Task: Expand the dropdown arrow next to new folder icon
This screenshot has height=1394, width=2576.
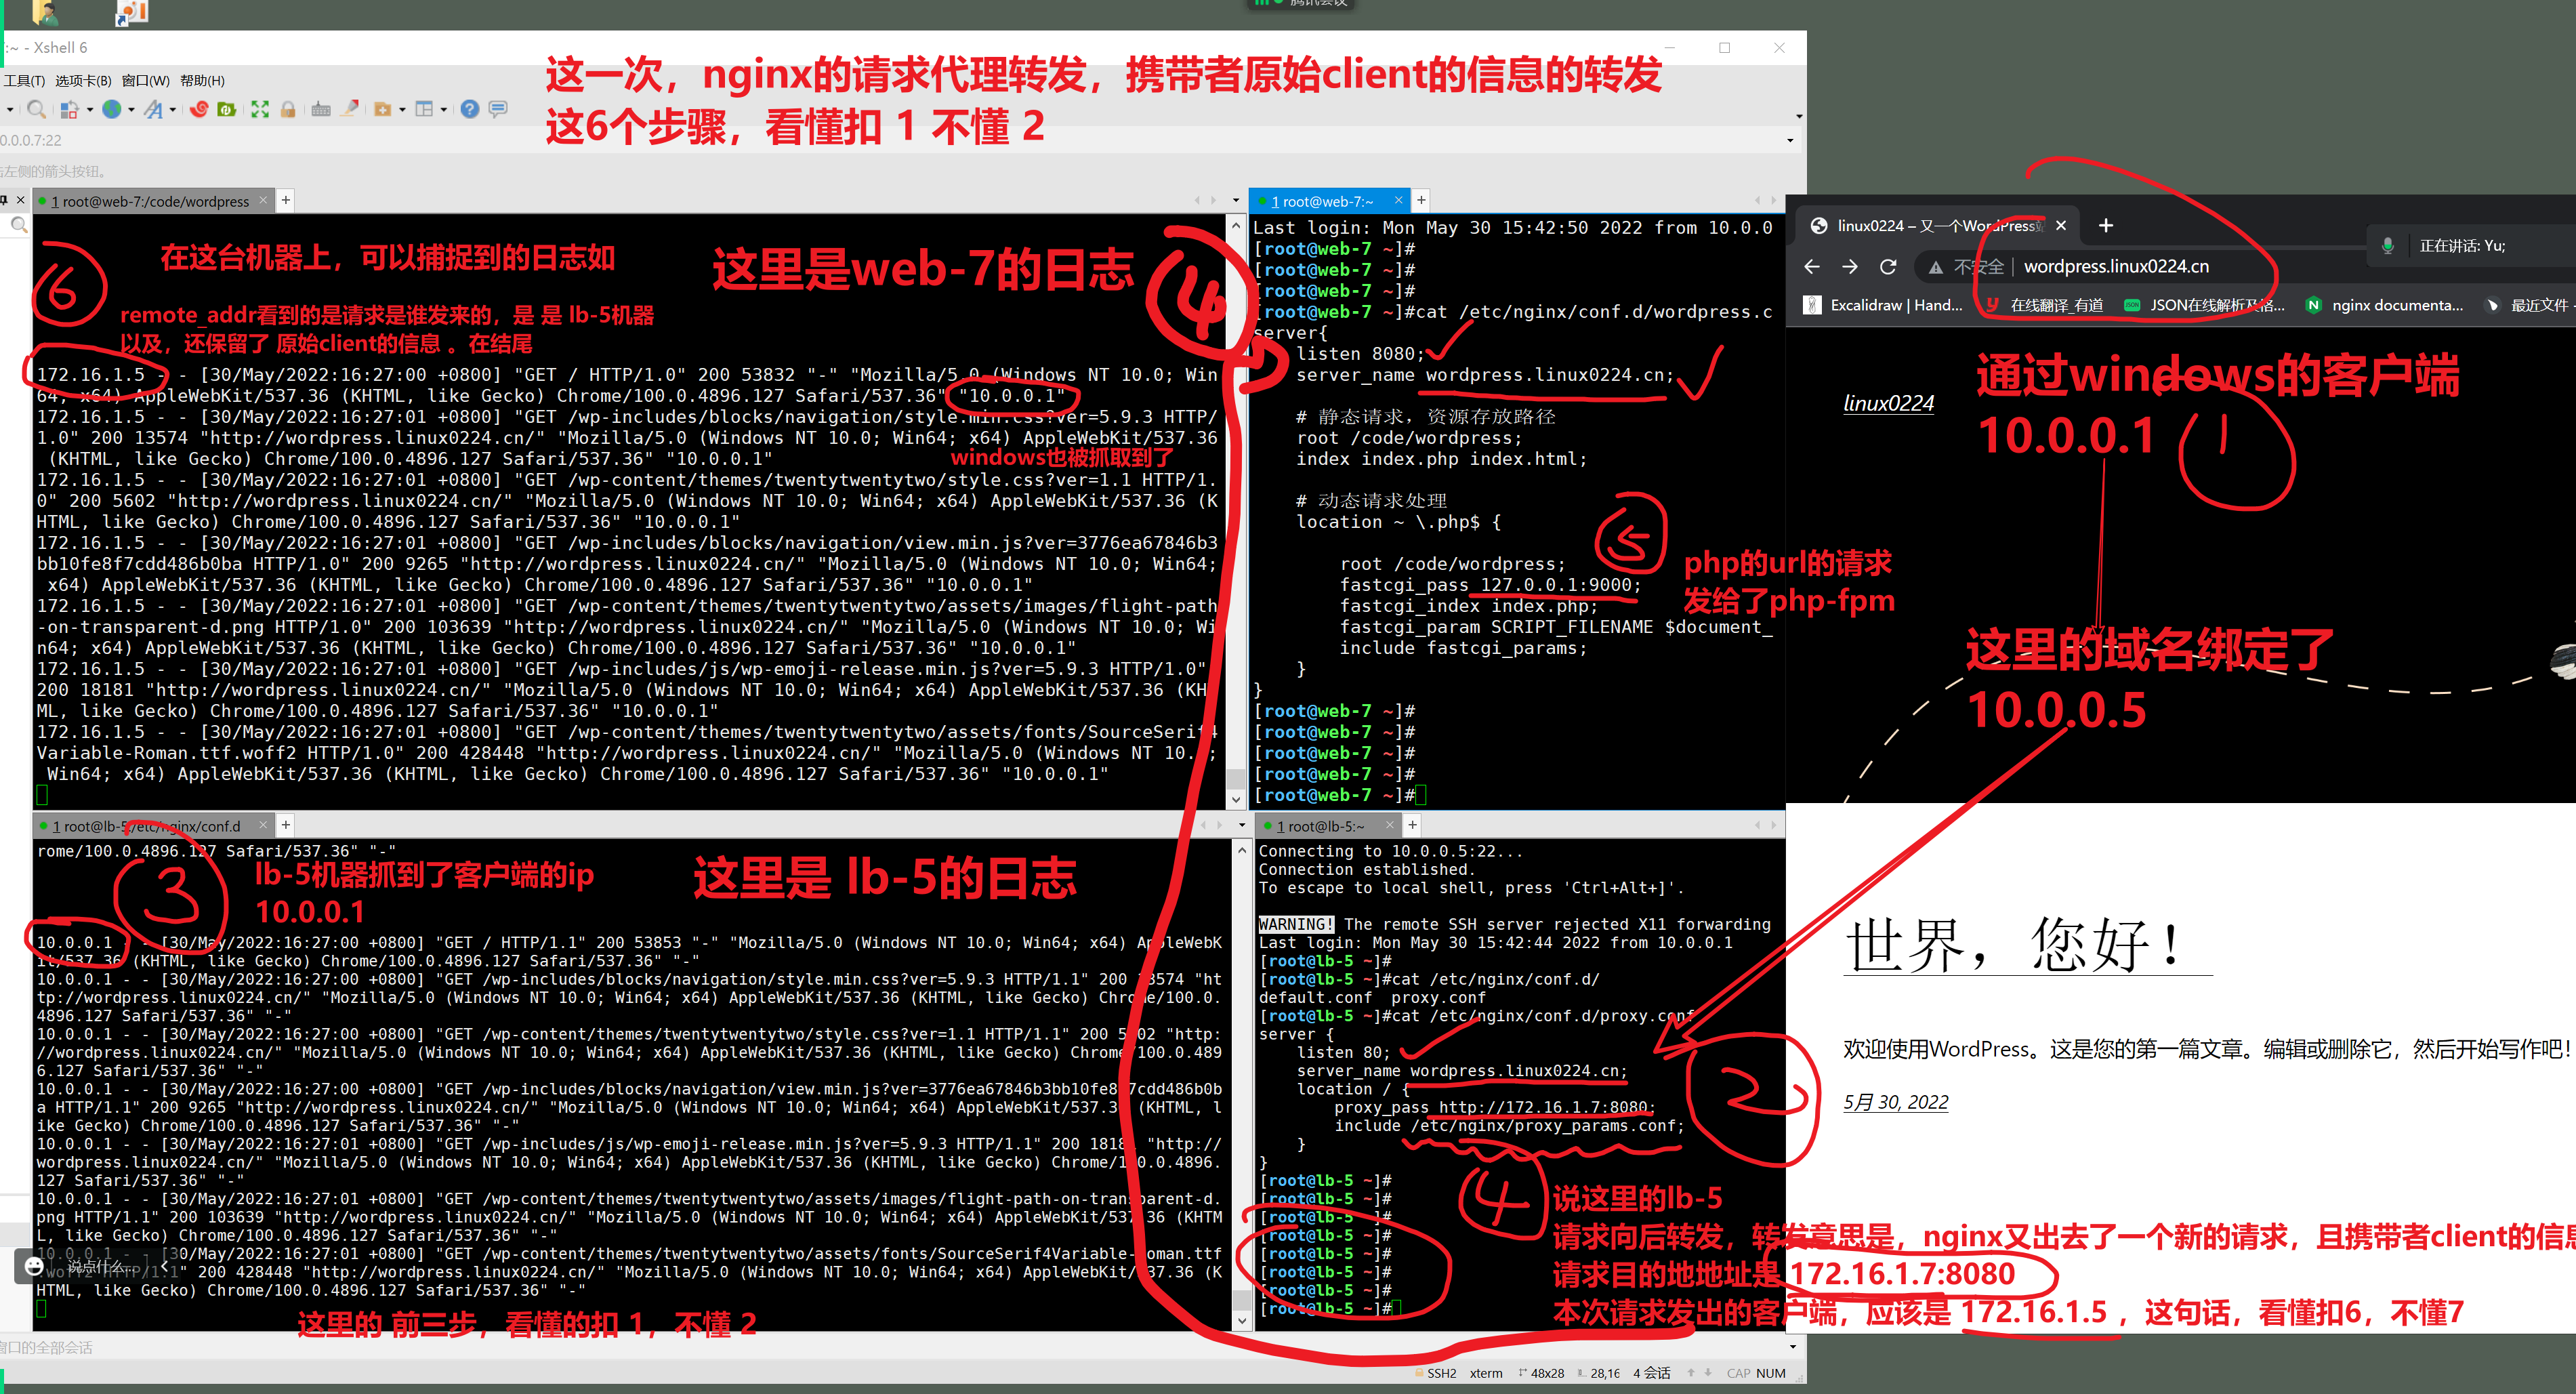Action: pyautogui.click(x=402, y=110)
